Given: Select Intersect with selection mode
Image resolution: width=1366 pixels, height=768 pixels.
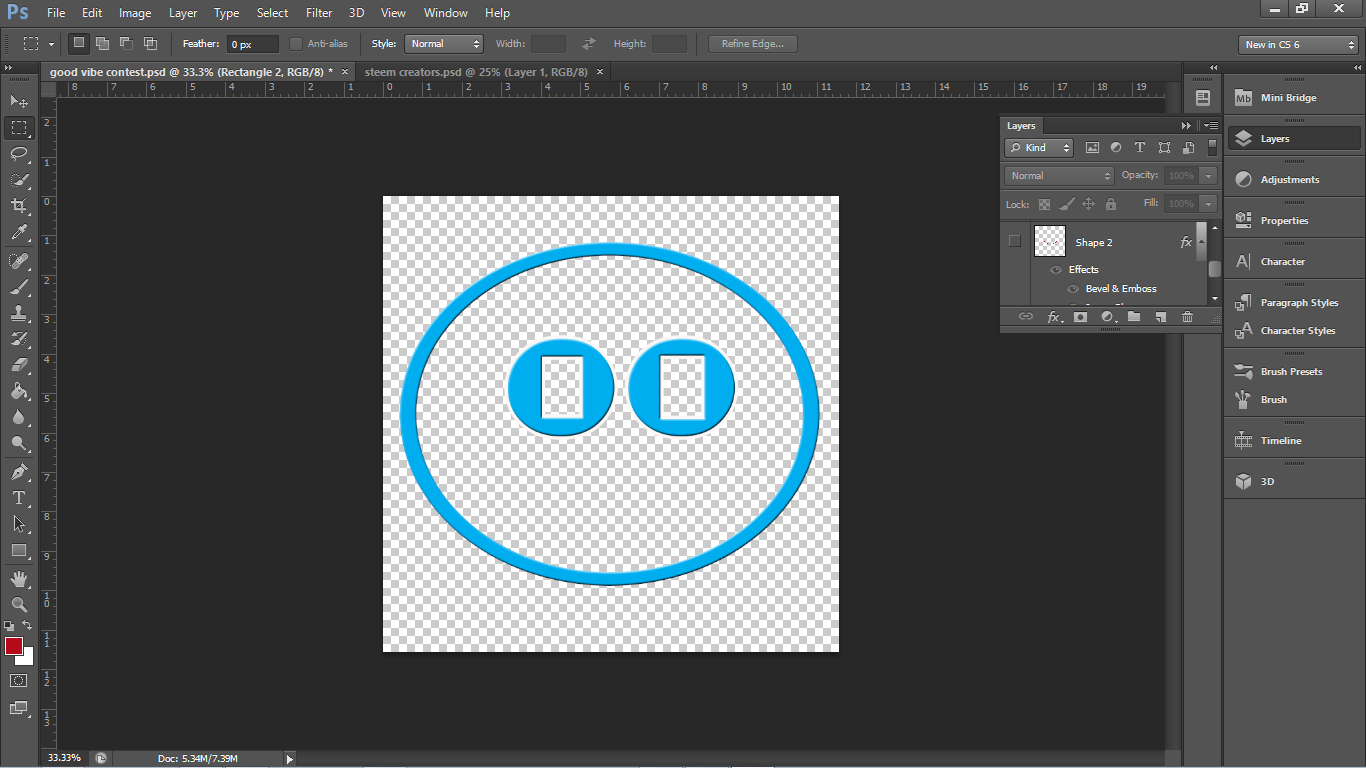Looking at the screenshot, I should 150,43.
